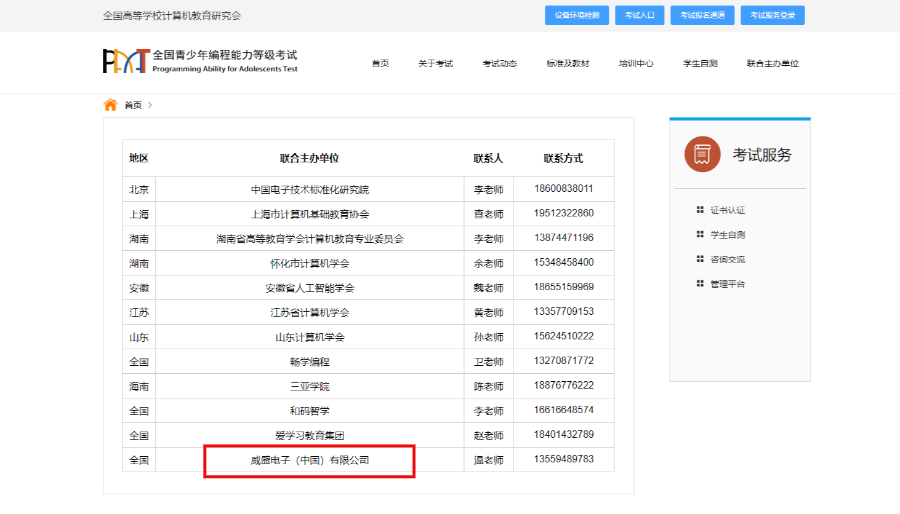Click the PAAT logo in the header
900x514 pixels.
(126, 61)
